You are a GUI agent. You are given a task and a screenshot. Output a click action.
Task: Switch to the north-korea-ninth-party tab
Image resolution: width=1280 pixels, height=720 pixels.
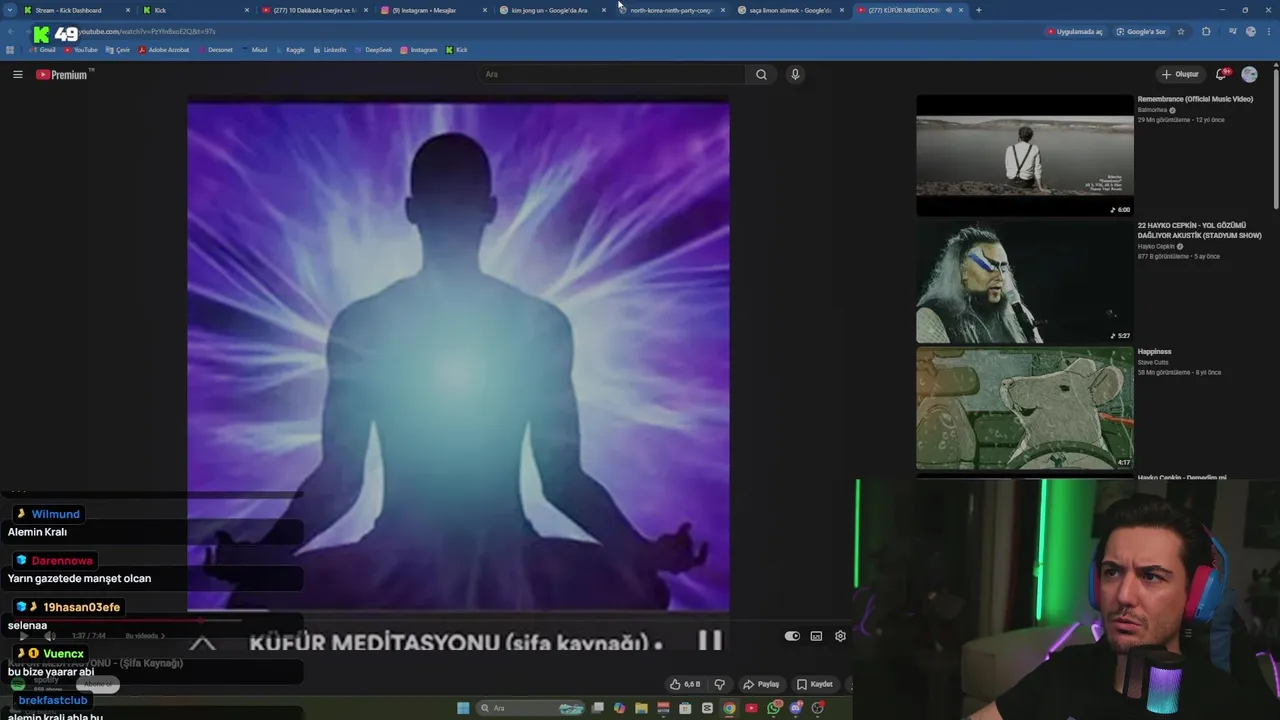point(671,10)
